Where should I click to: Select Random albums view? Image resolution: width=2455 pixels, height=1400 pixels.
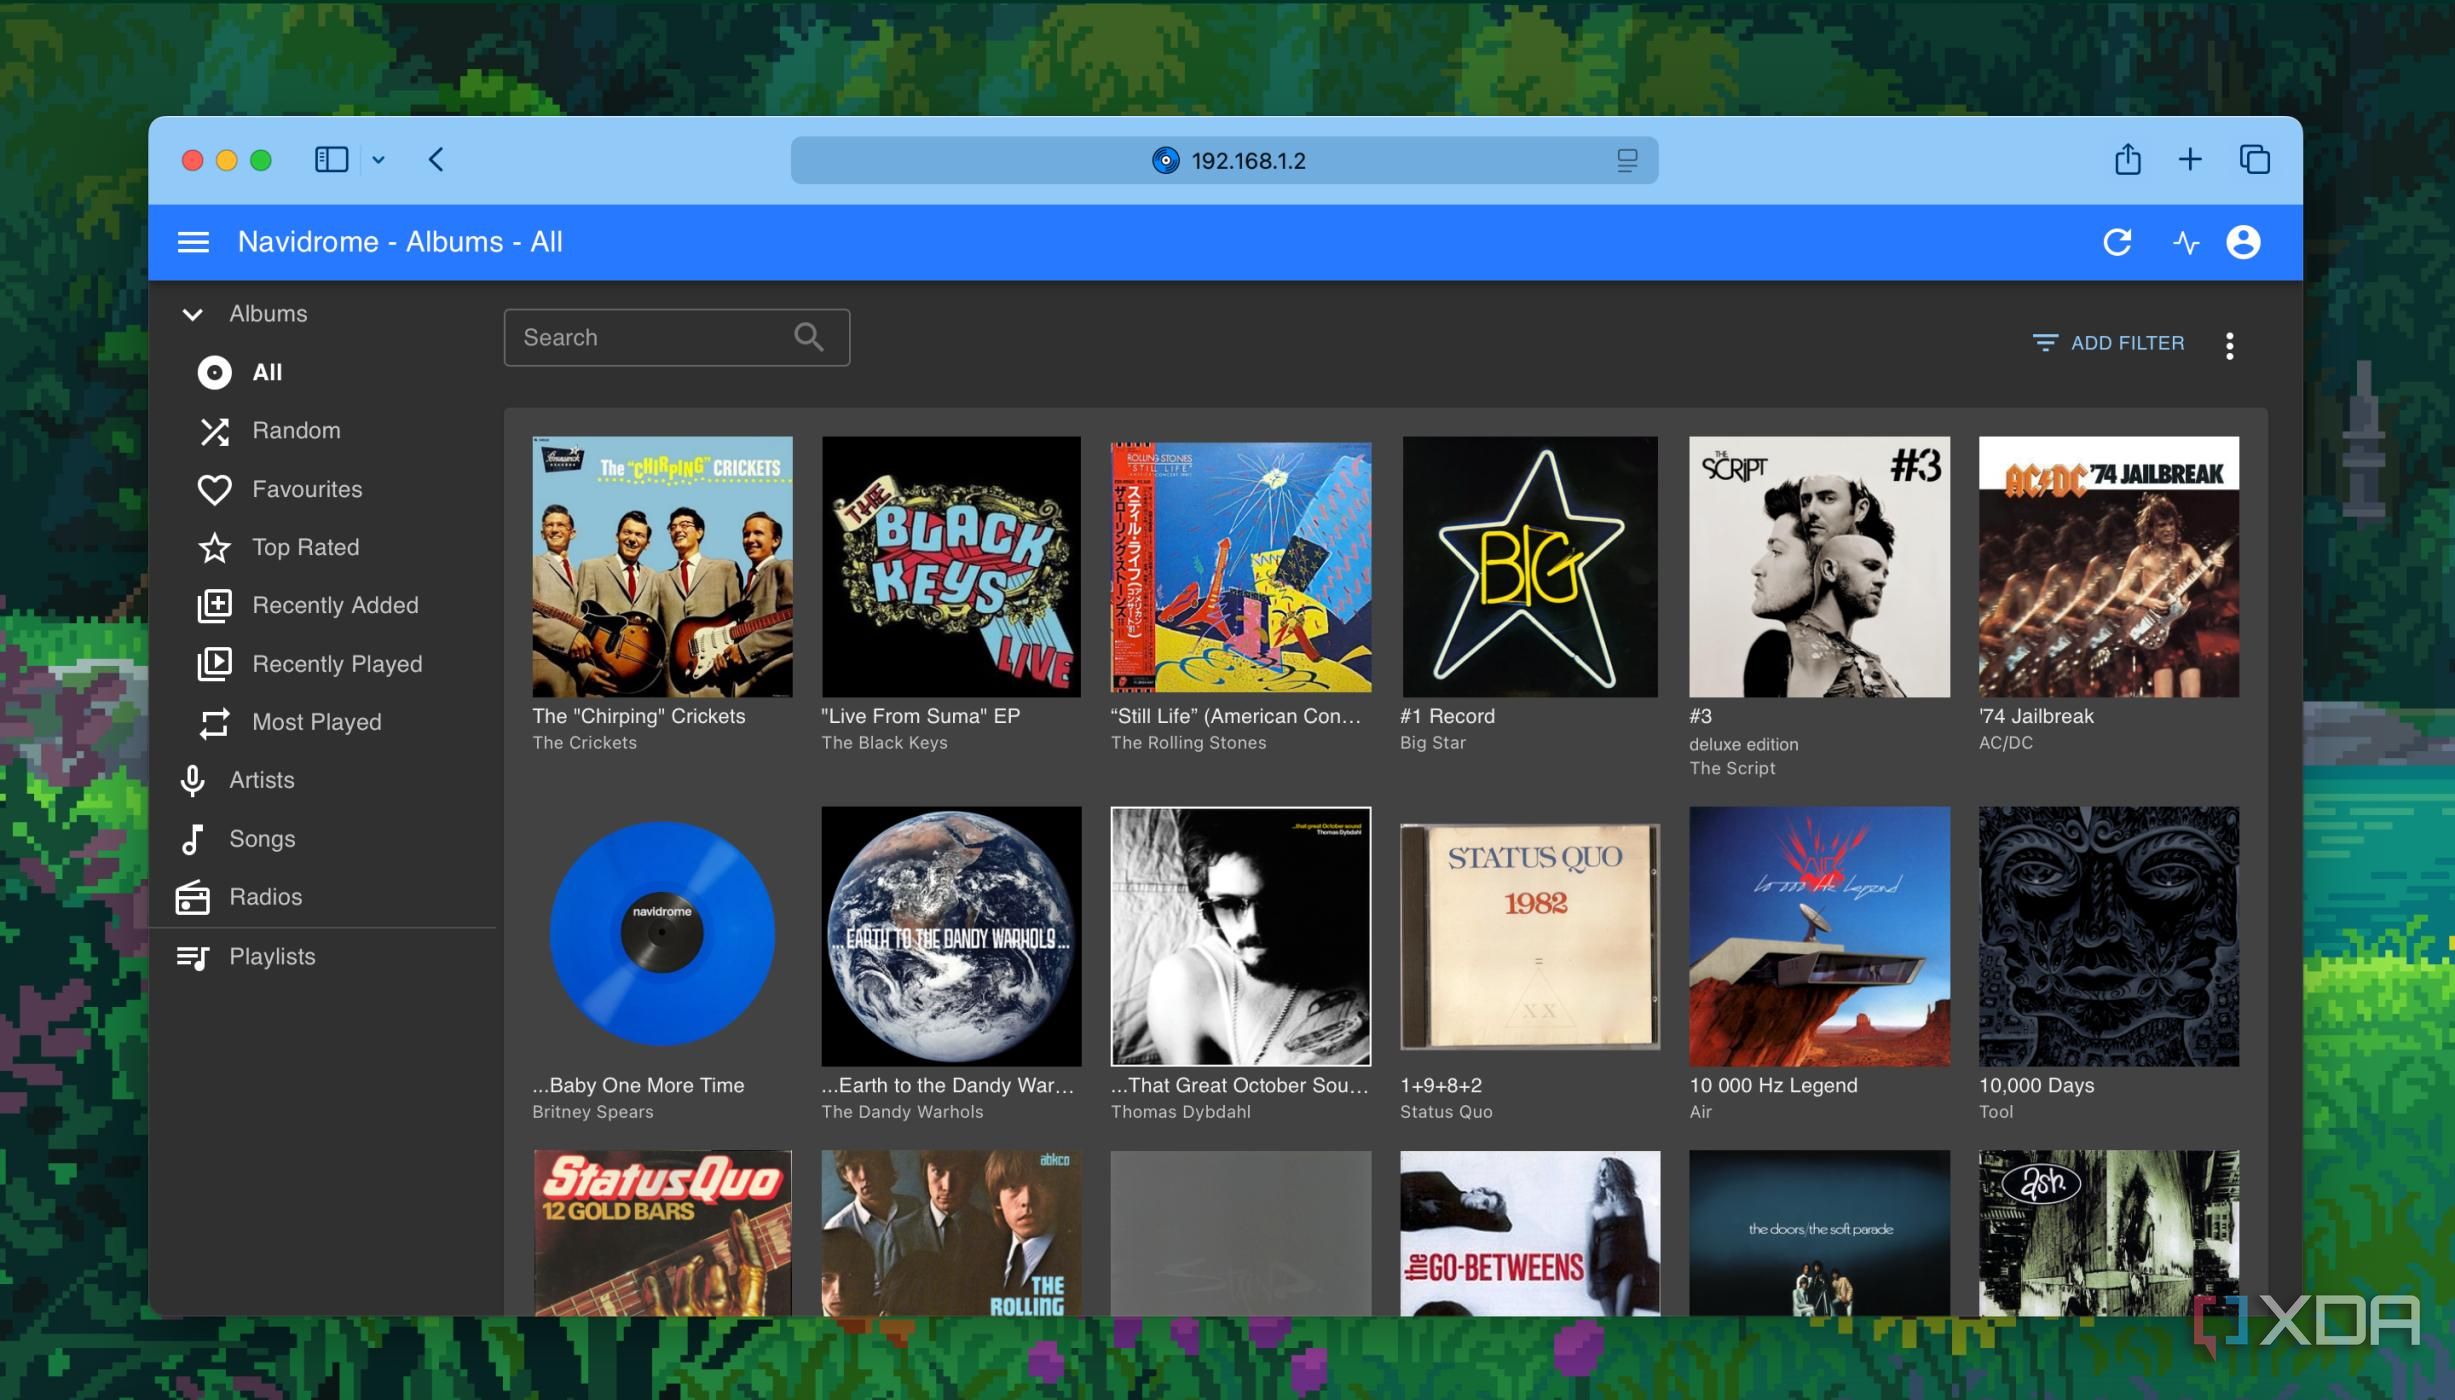click(x=296, y=431)
